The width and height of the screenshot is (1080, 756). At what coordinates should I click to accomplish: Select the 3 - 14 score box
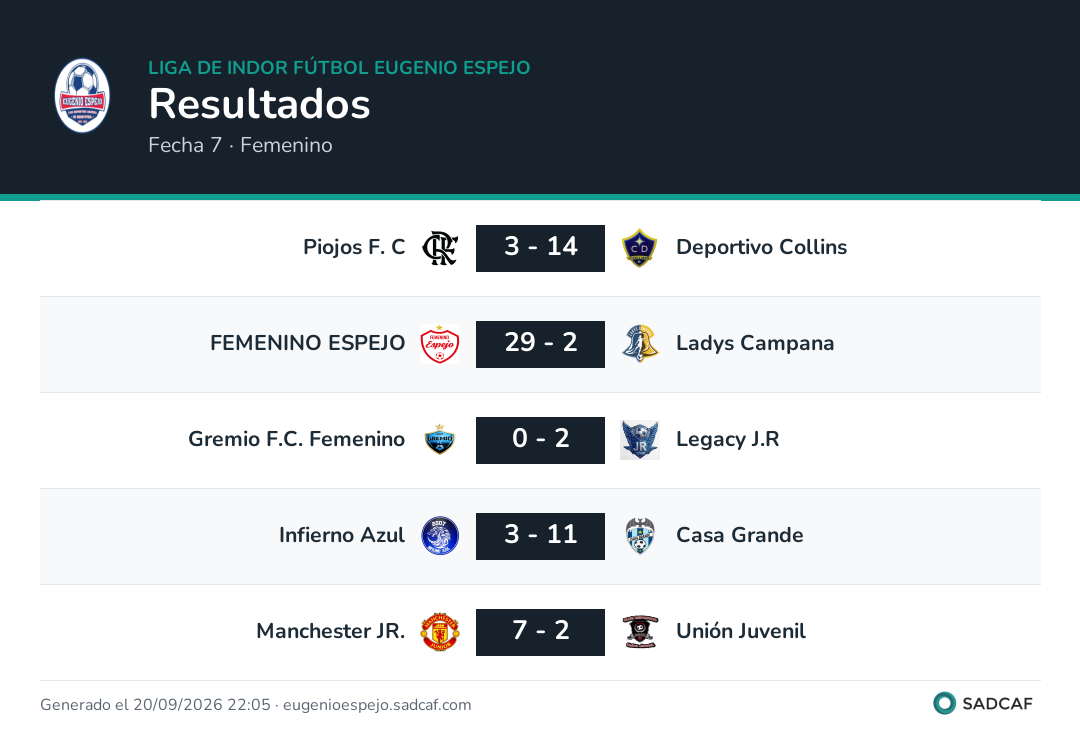541,249
